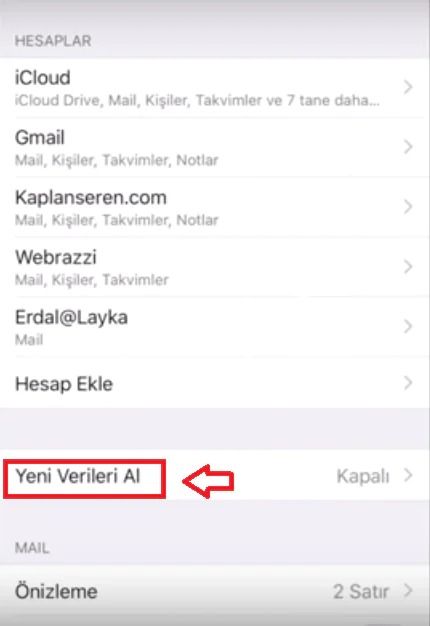
Task: Tap the chevron beside Hesap Ekle
Action: 408,382
